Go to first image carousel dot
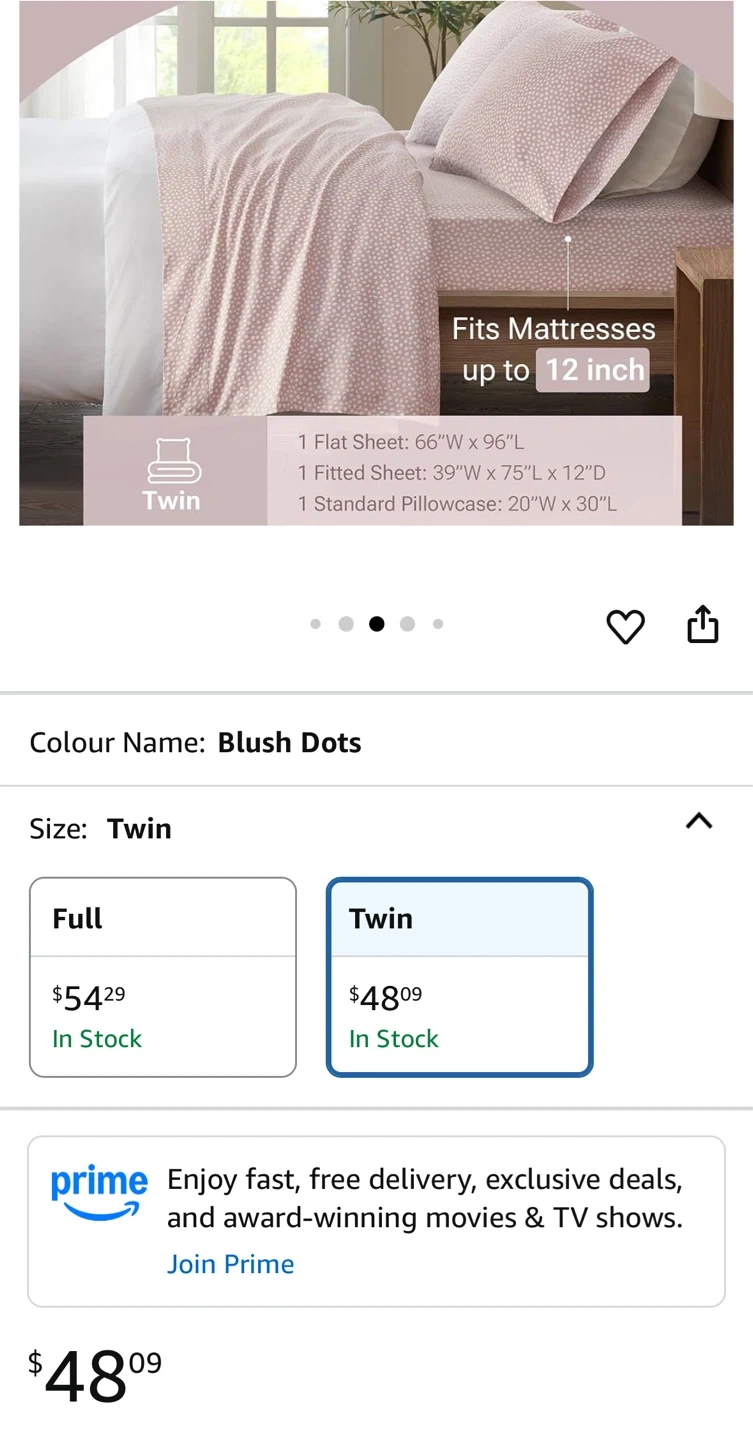Image resolution: width=753 pixels, height=1440 pixels. coord(316,624)
